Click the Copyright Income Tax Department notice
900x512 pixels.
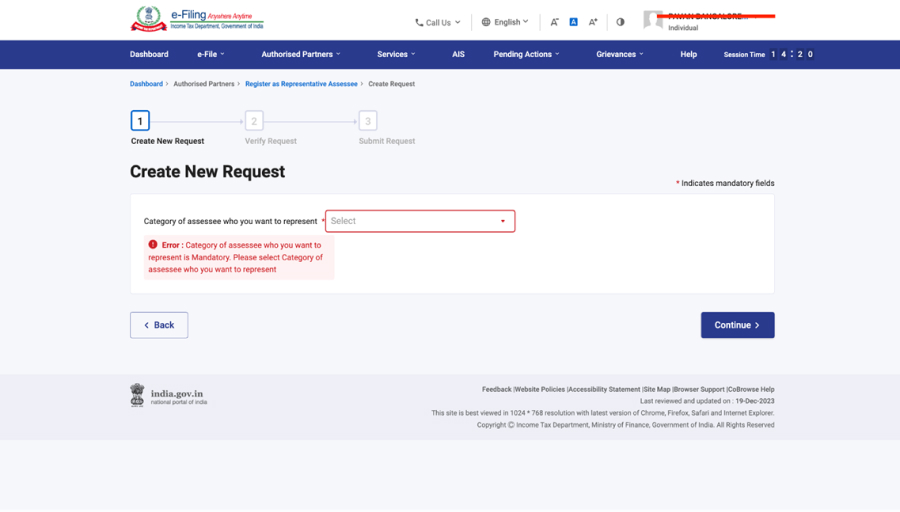coord(626,425)
